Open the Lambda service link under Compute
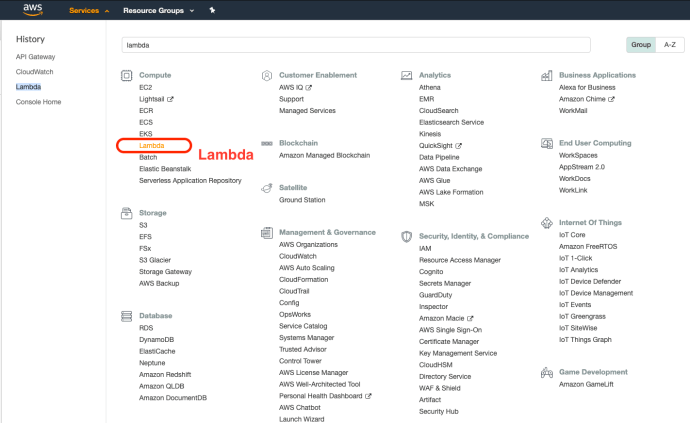690x423 pixels. (x=151, y=146)
